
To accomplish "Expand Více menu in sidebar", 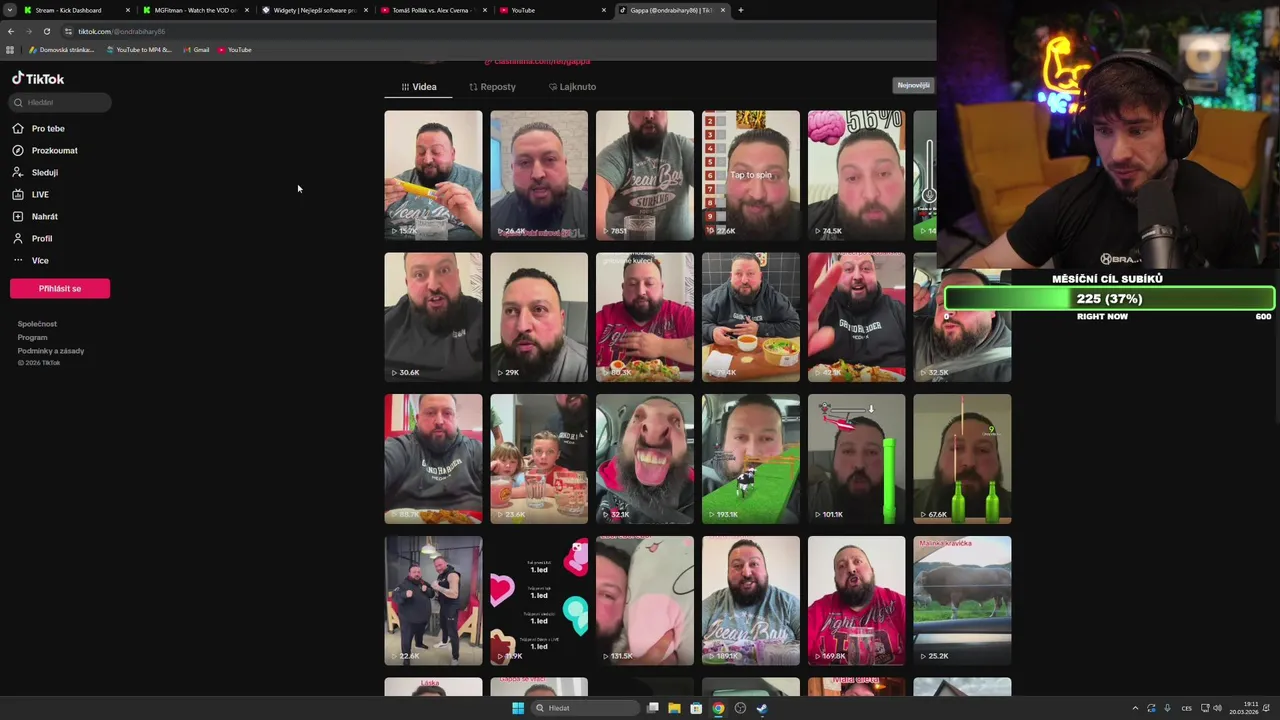I will (x=31, y=260).
